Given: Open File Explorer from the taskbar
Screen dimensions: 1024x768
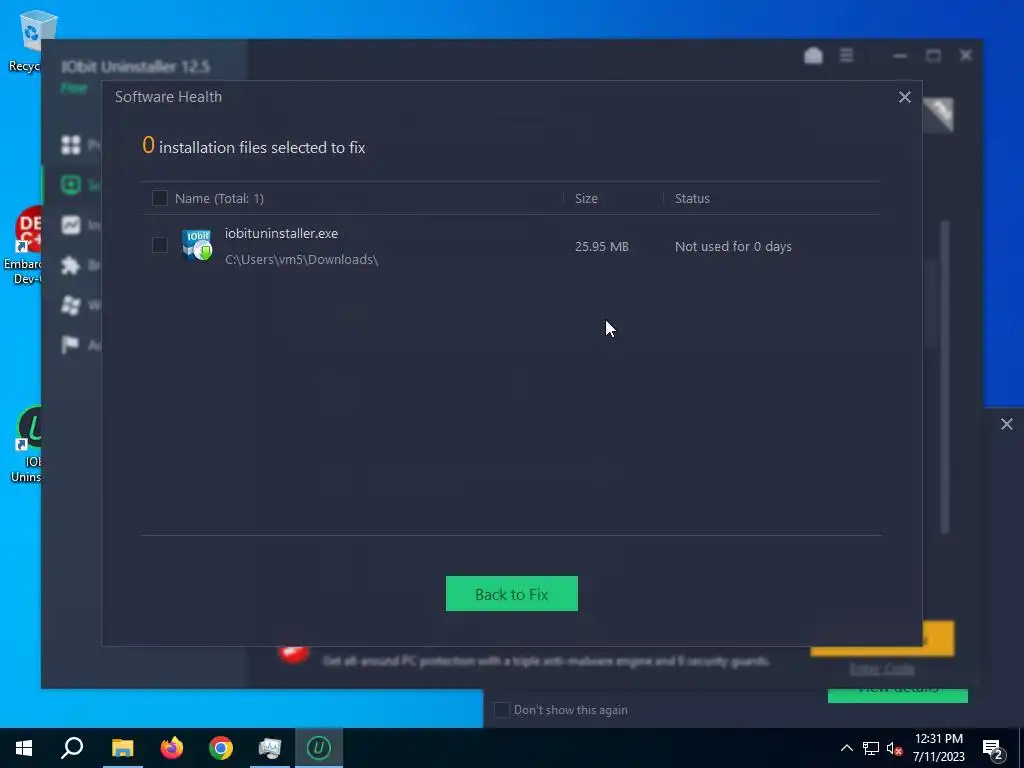Looking at the screenshot, I should 122,748.
